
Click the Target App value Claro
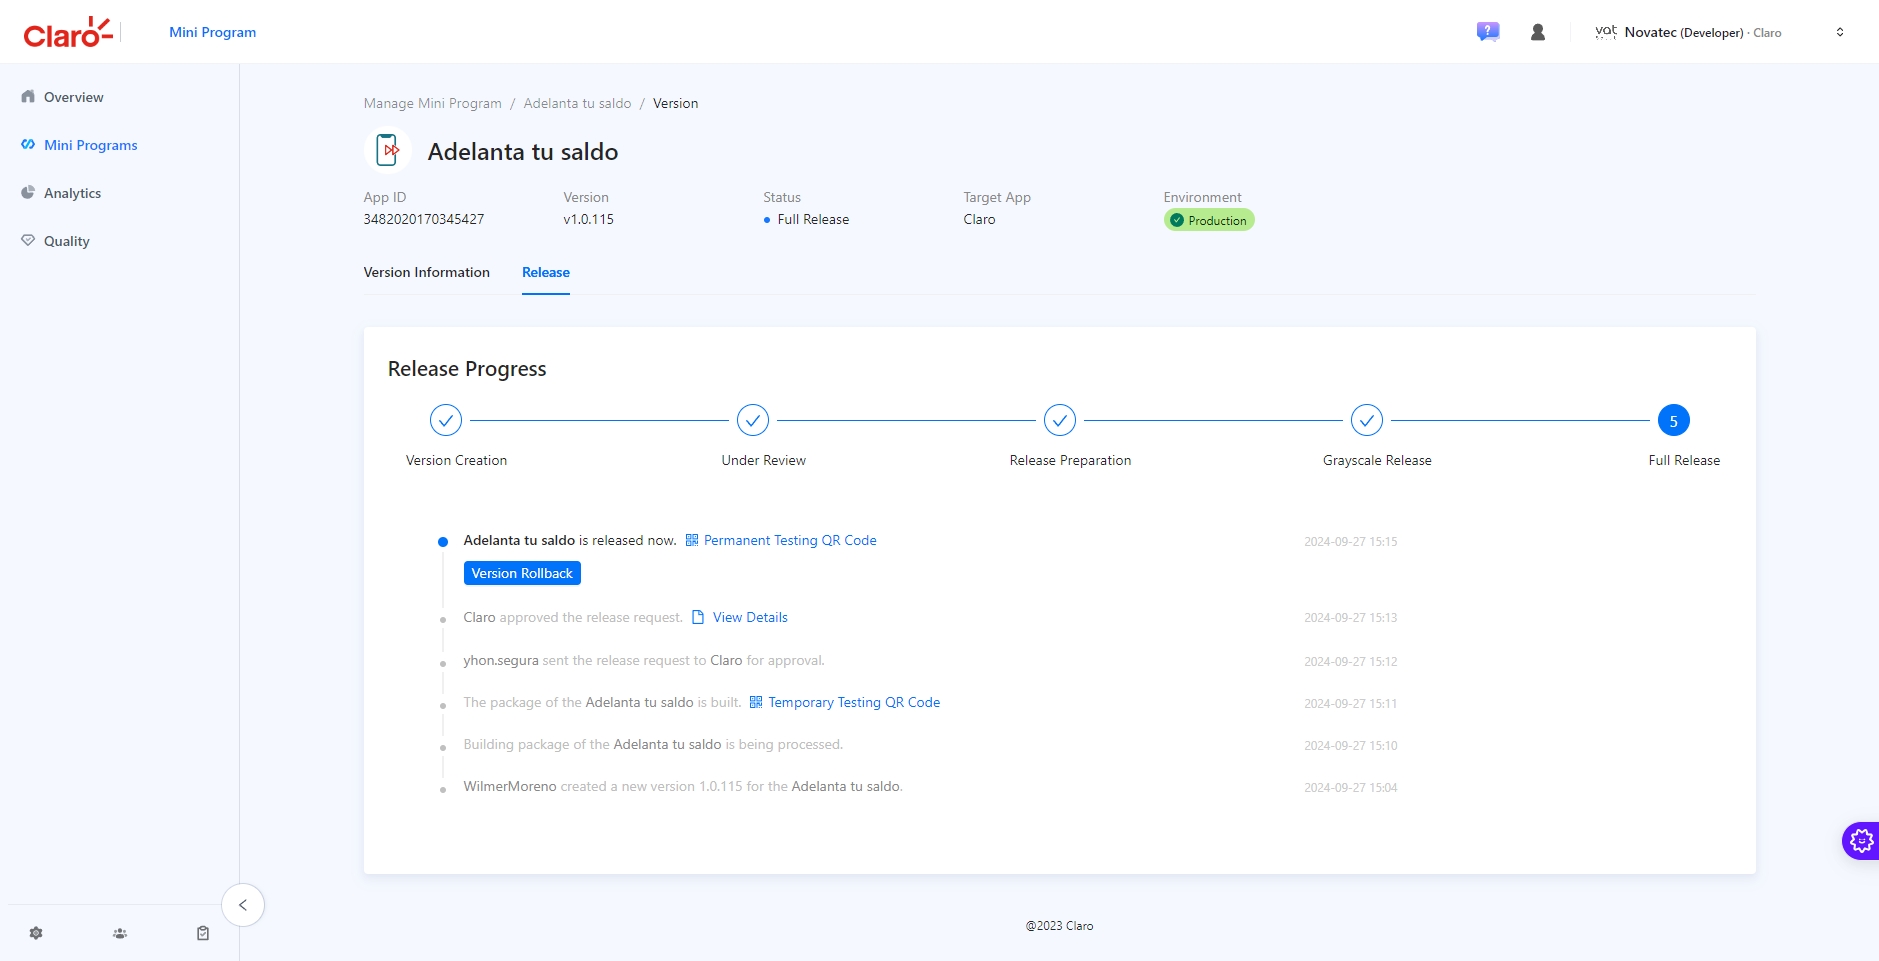[980, 219]
